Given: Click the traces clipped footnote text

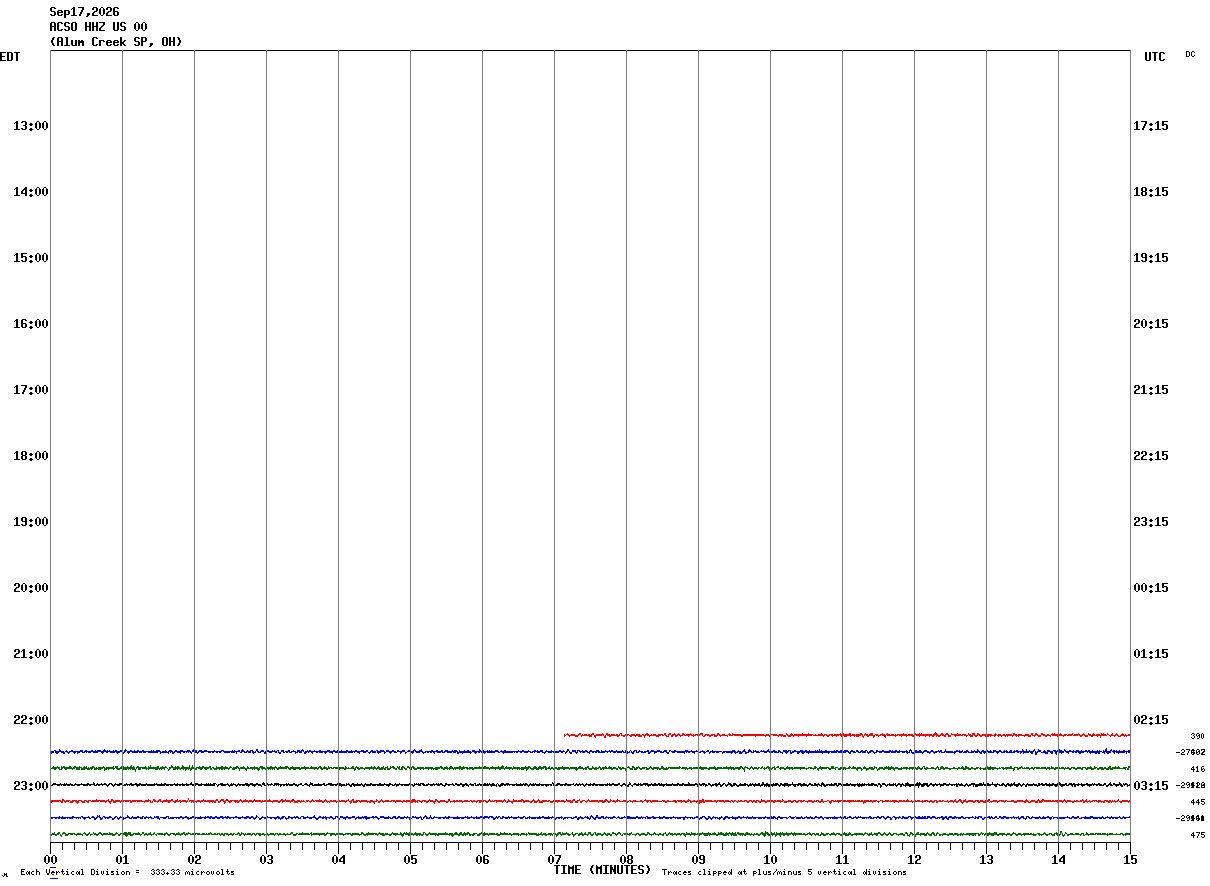Looking at the screenshot, I should 784,873.
